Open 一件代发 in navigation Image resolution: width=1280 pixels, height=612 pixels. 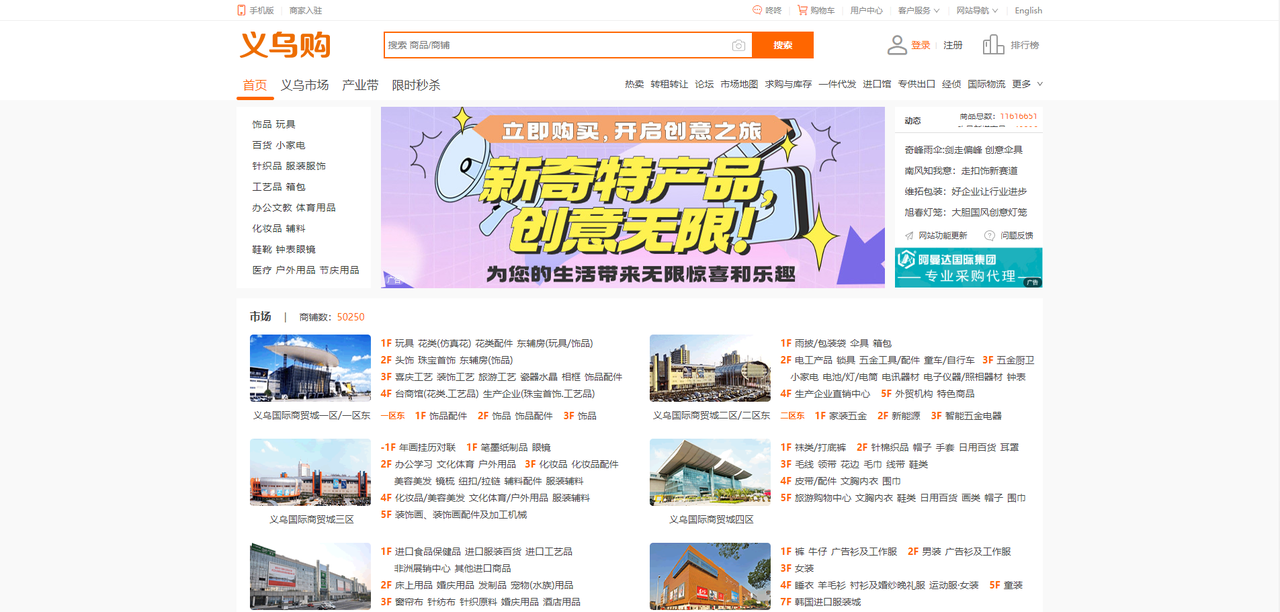pos(837,84)
